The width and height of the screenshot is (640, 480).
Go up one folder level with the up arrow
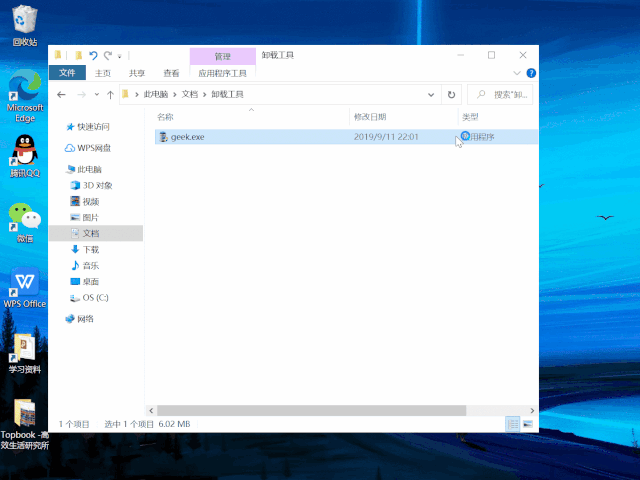click(x=110, y=95)
